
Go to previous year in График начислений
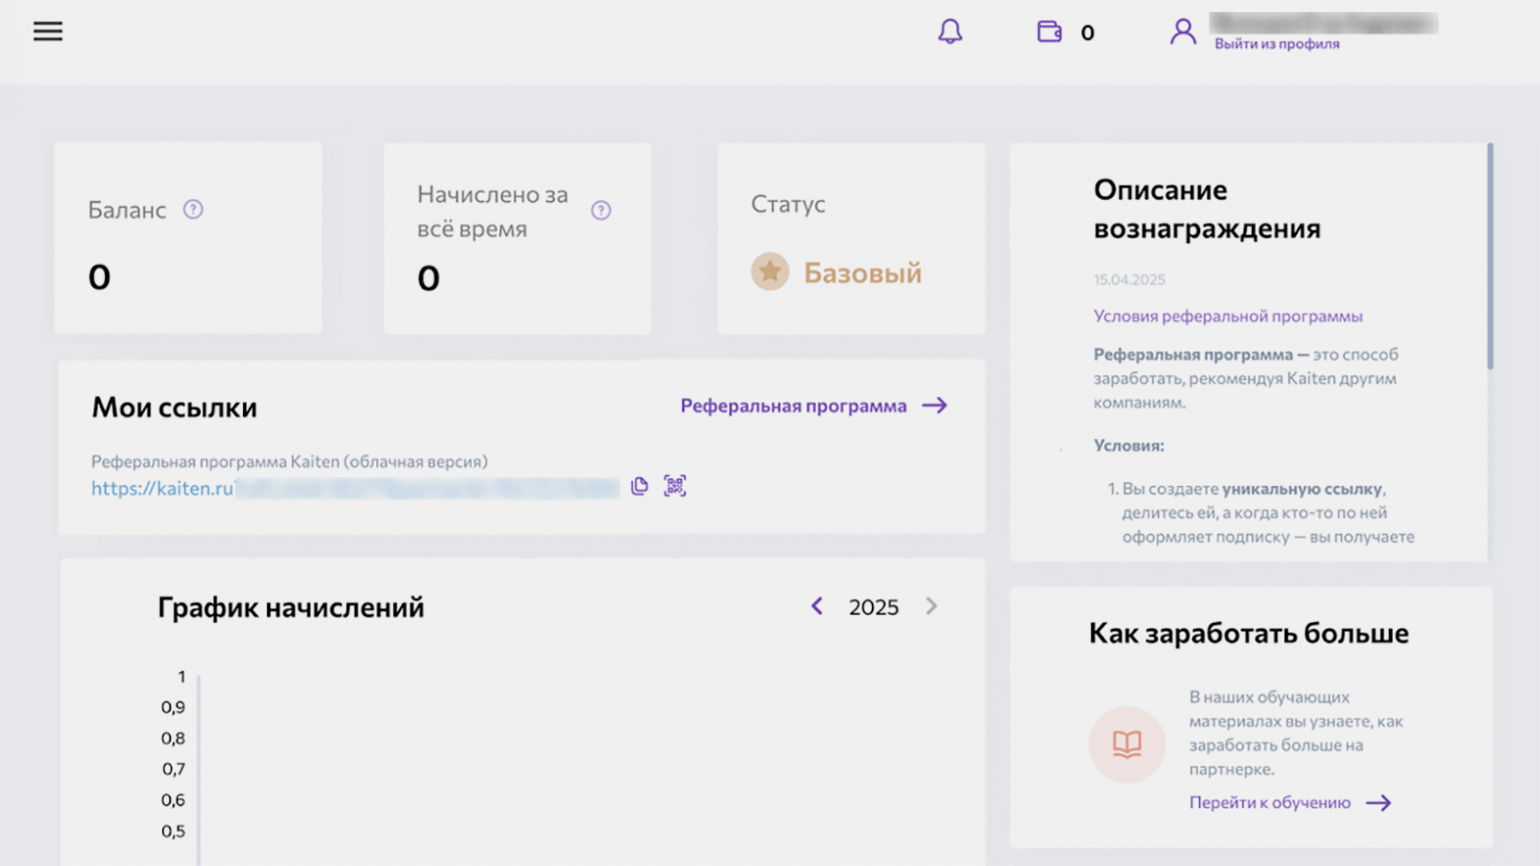point(817,607)
